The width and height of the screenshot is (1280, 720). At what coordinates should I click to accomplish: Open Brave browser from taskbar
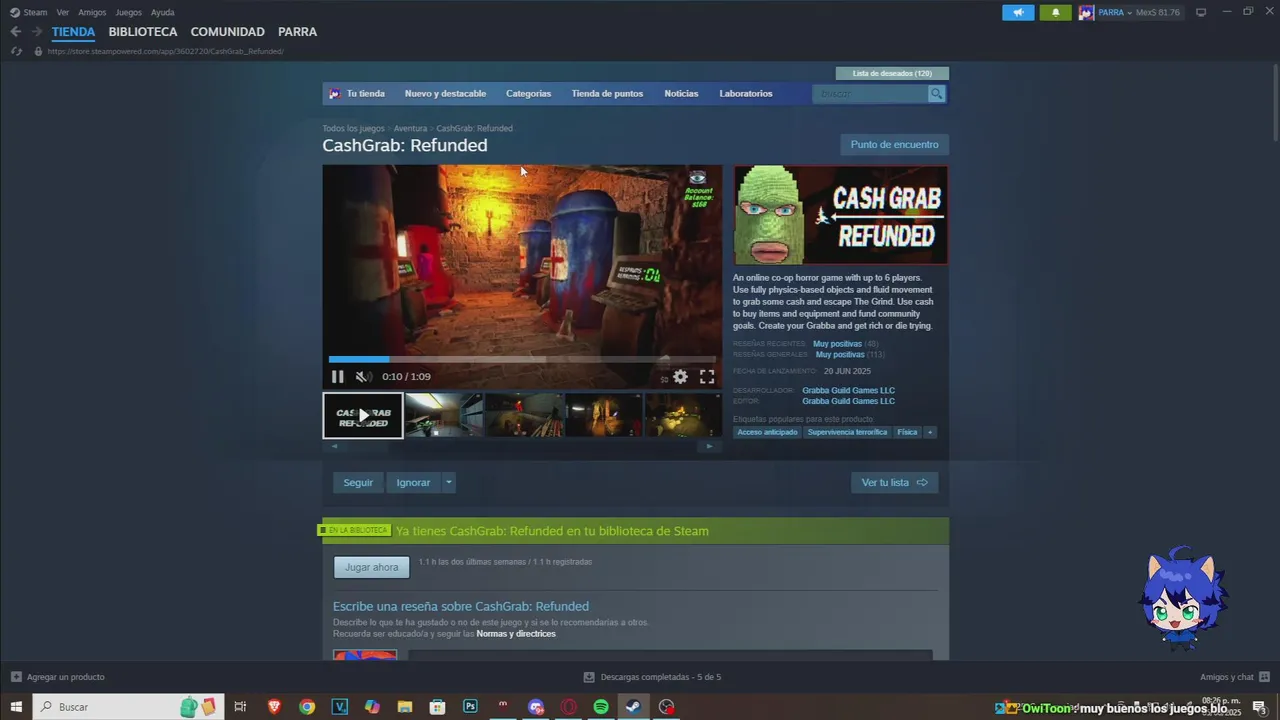coord(274,707)
